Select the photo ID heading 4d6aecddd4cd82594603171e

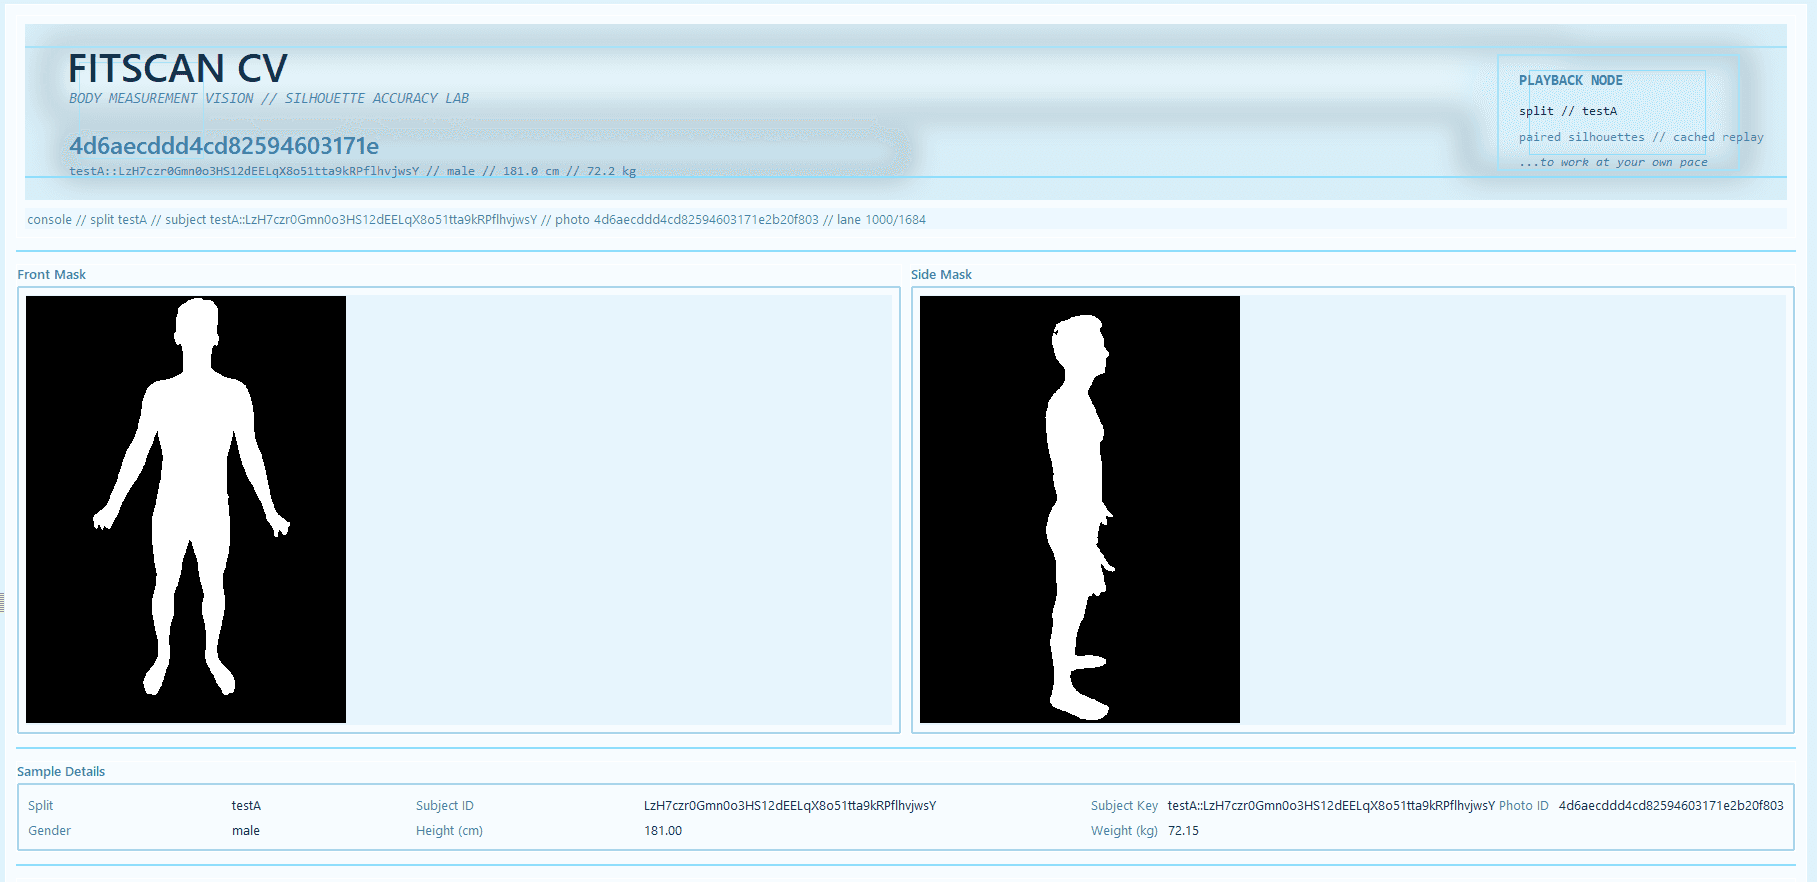tap(223, 146)
